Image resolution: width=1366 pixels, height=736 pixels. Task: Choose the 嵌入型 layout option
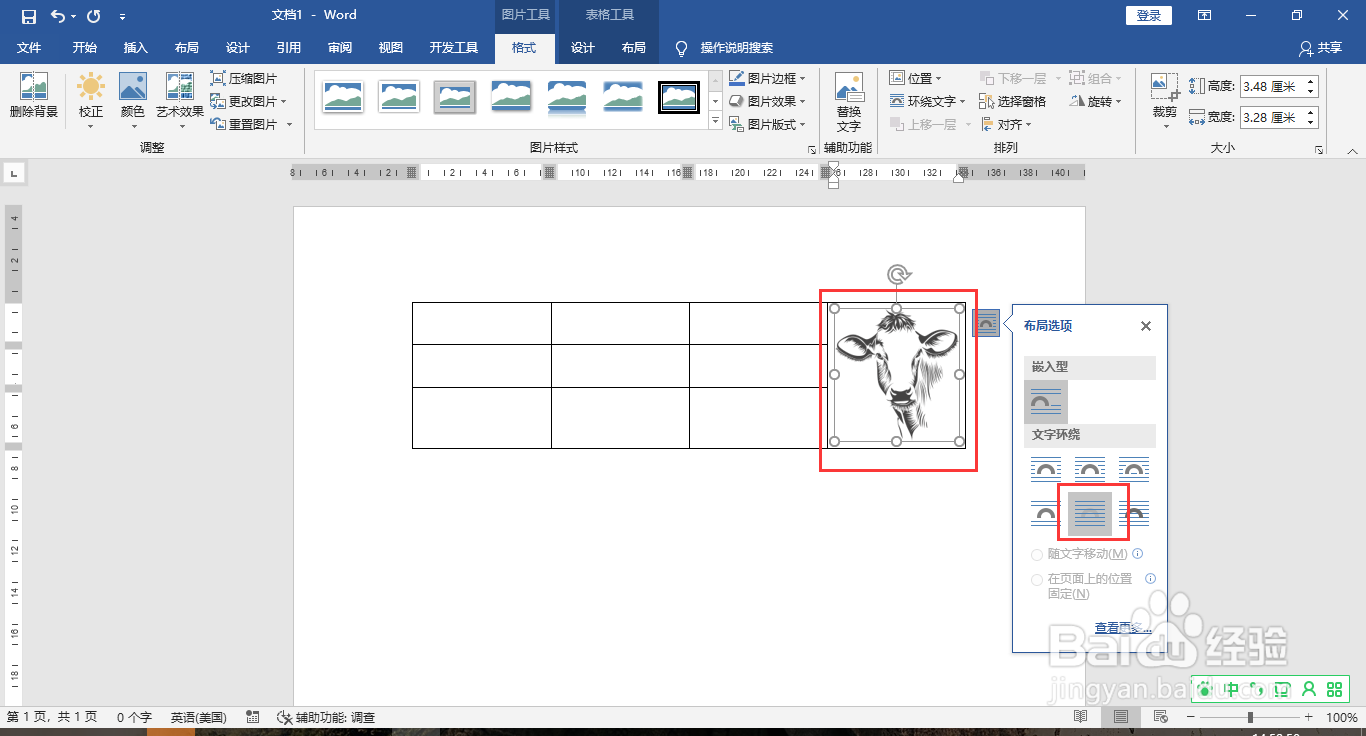1045,400
